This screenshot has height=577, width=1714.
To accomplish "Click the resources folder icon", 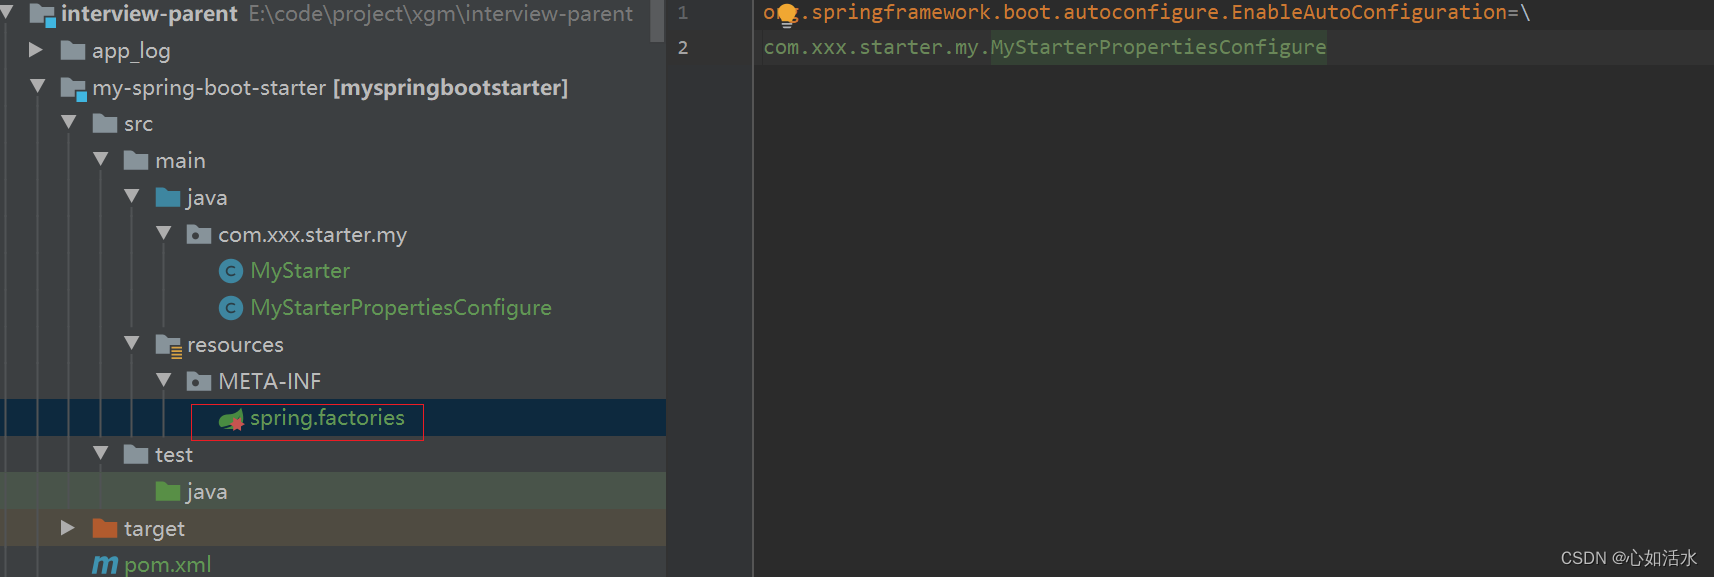I will 168,345.
